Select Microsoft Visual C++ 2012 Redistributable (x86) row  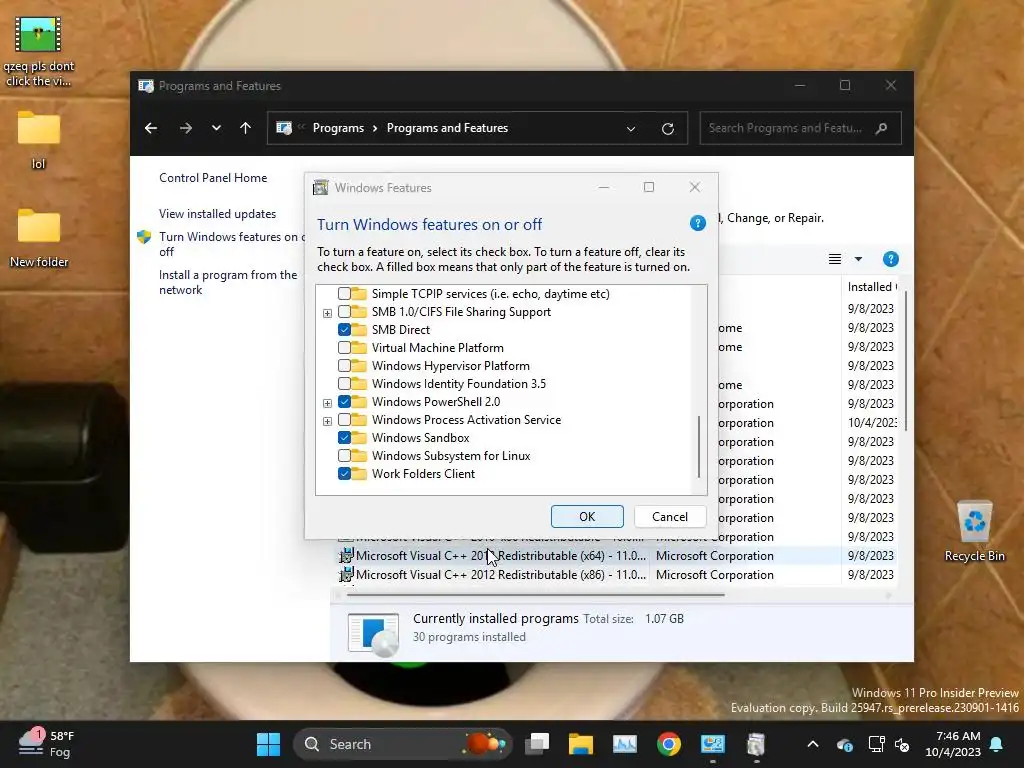[x=619, y=575]
